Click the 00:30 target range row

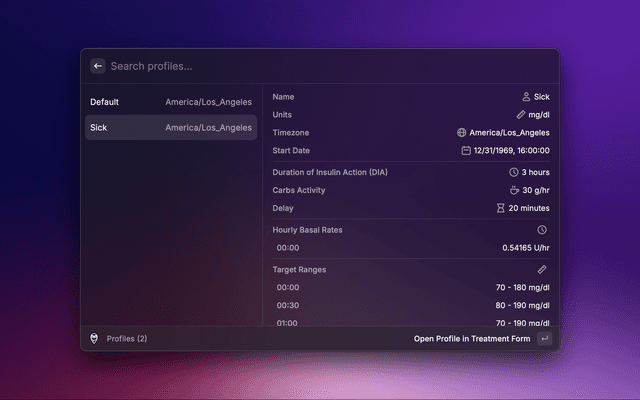click(410, 306)
